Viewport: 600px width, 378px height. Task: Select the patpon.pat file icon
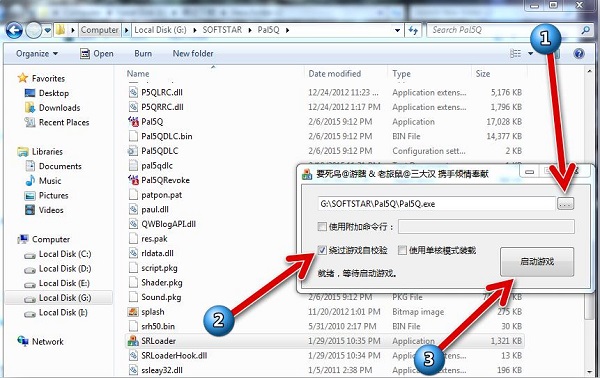tap(133, 195)
